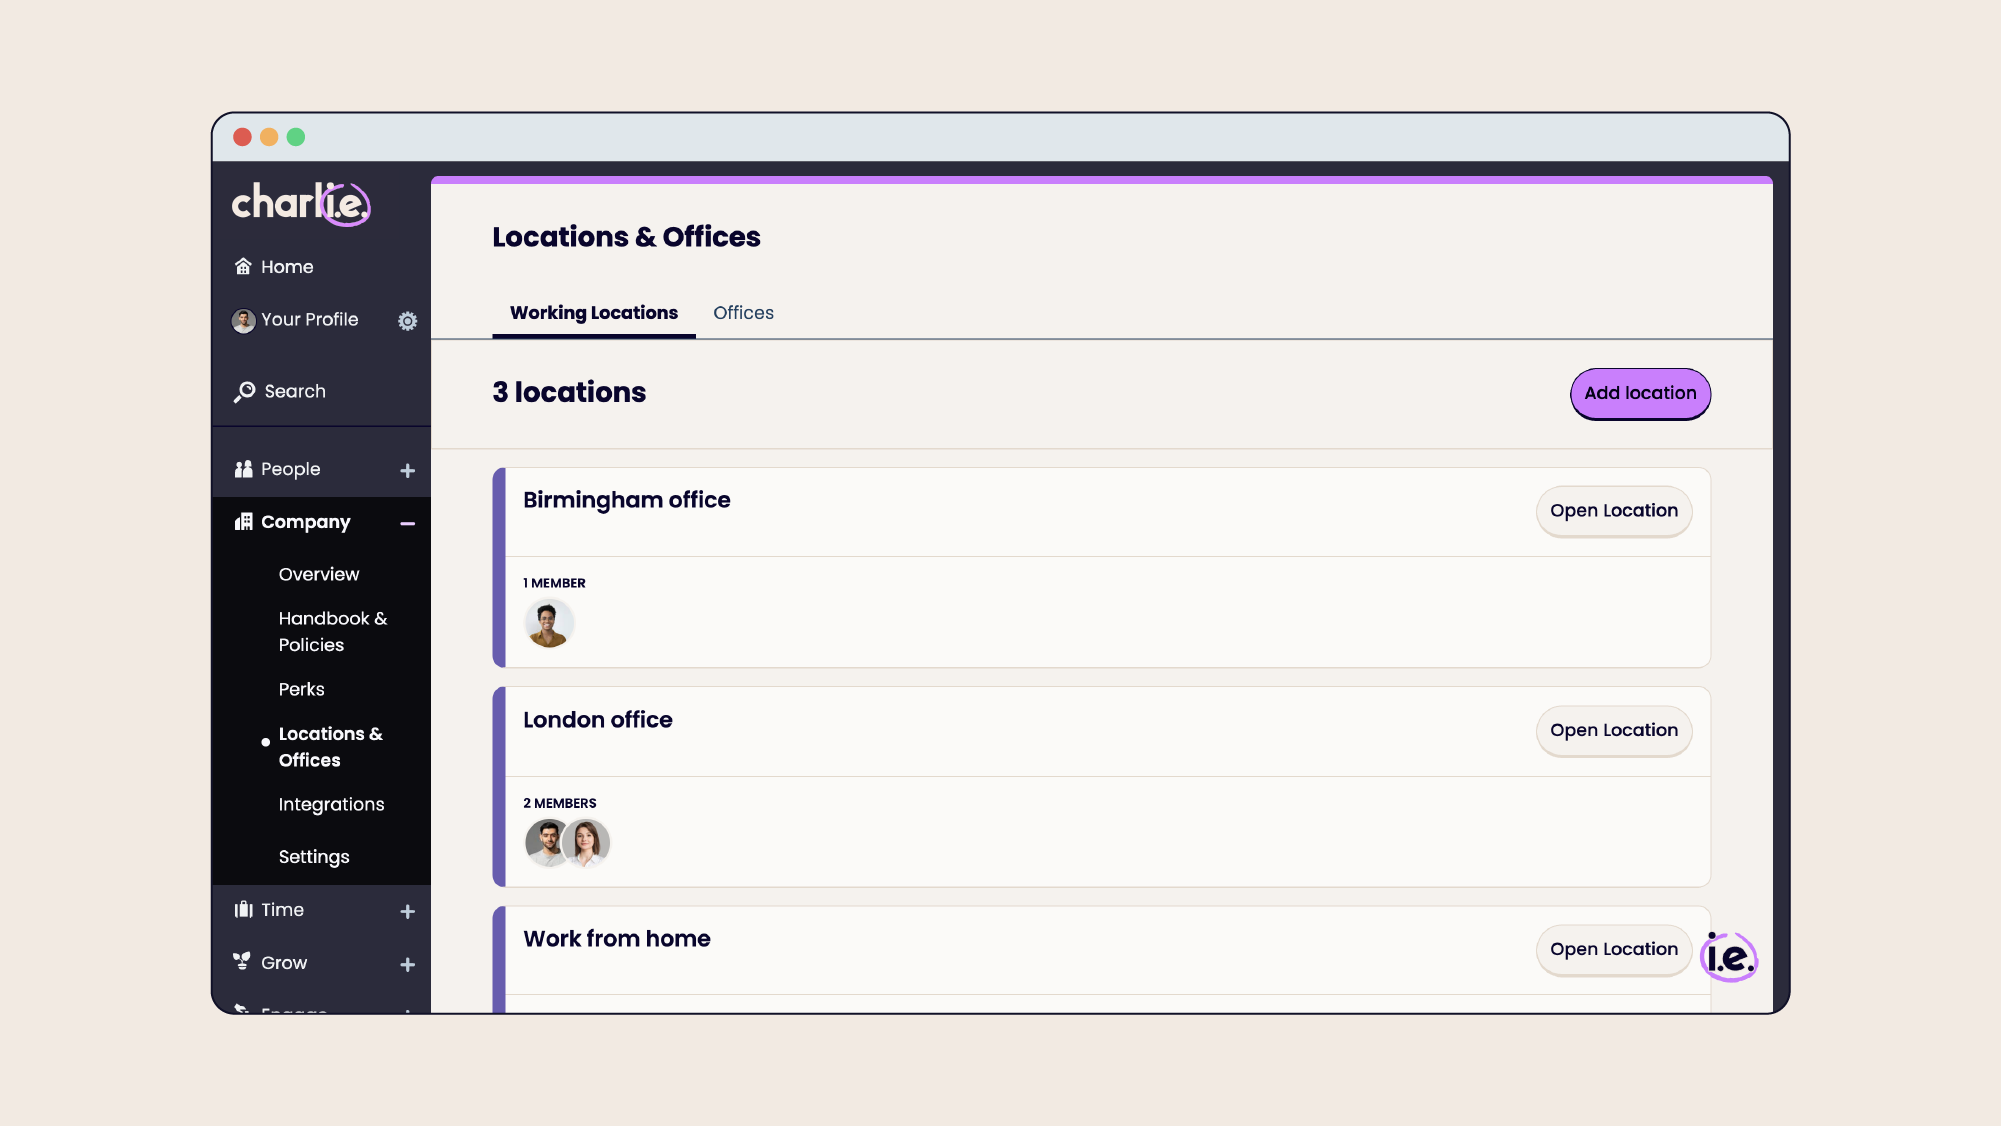Click the Grow menu label

pos(284,963)
